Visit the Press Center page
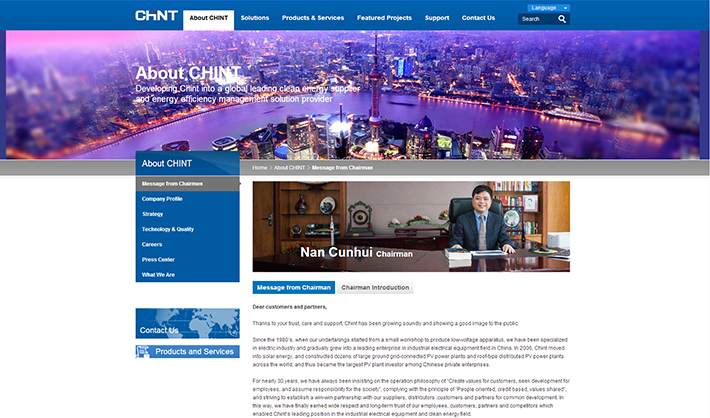 click(x=158, y=259)
